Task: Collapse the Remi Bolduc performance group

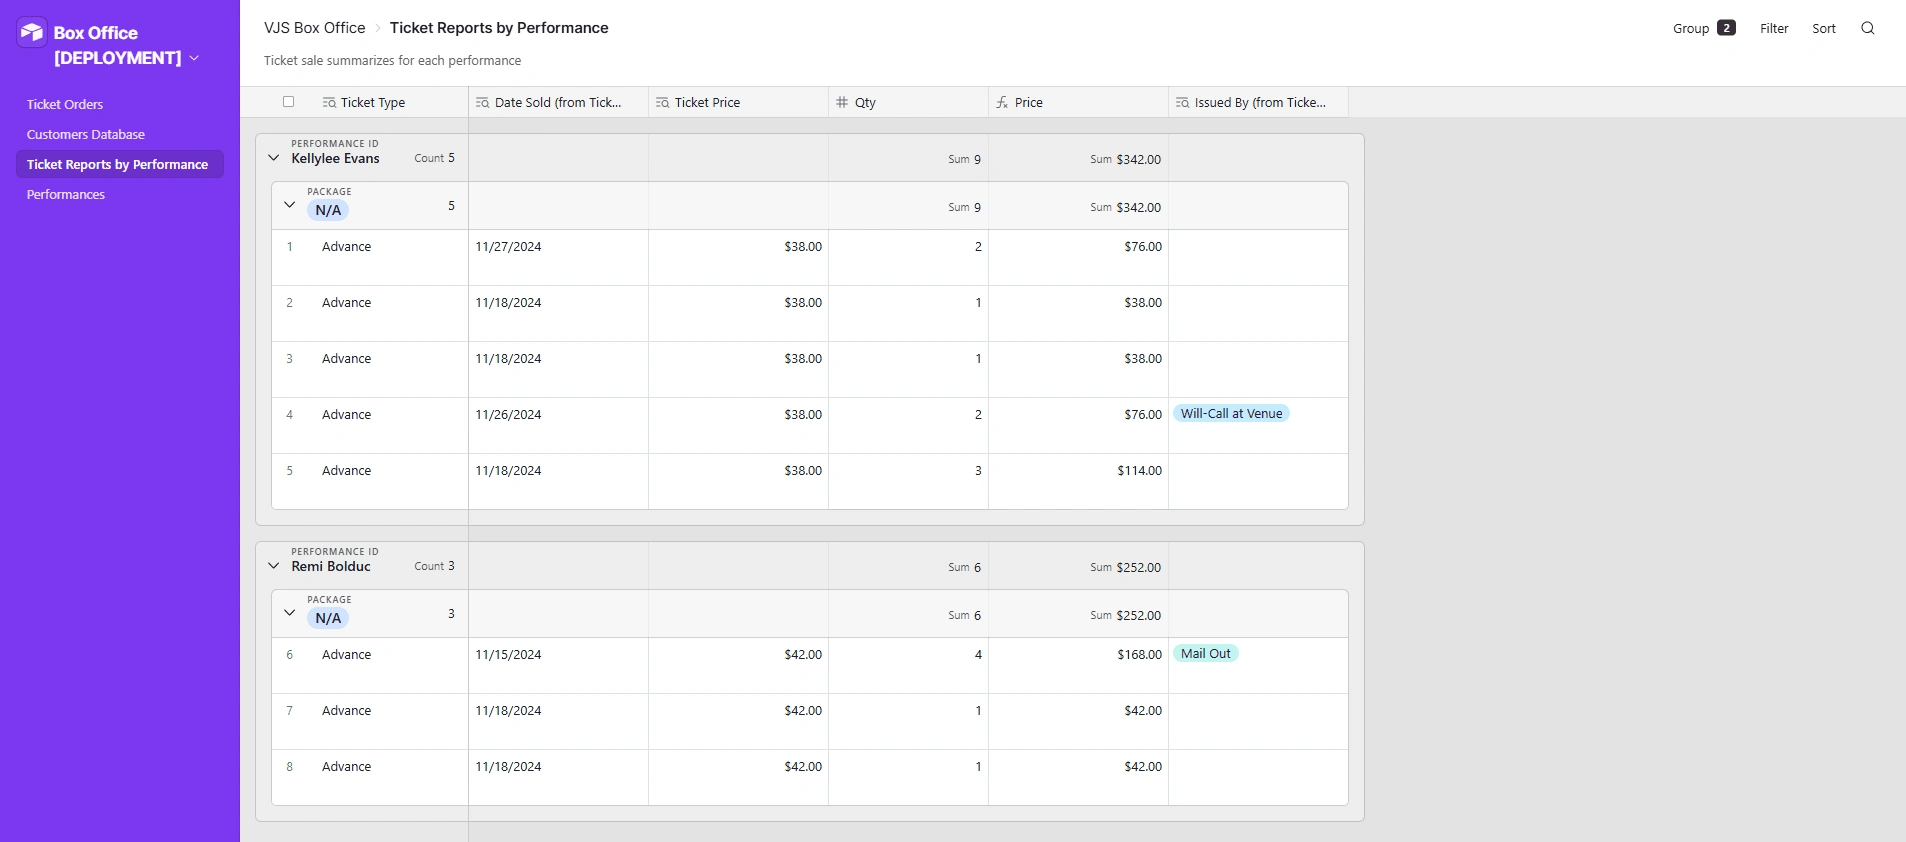Action: coord(274,566)
